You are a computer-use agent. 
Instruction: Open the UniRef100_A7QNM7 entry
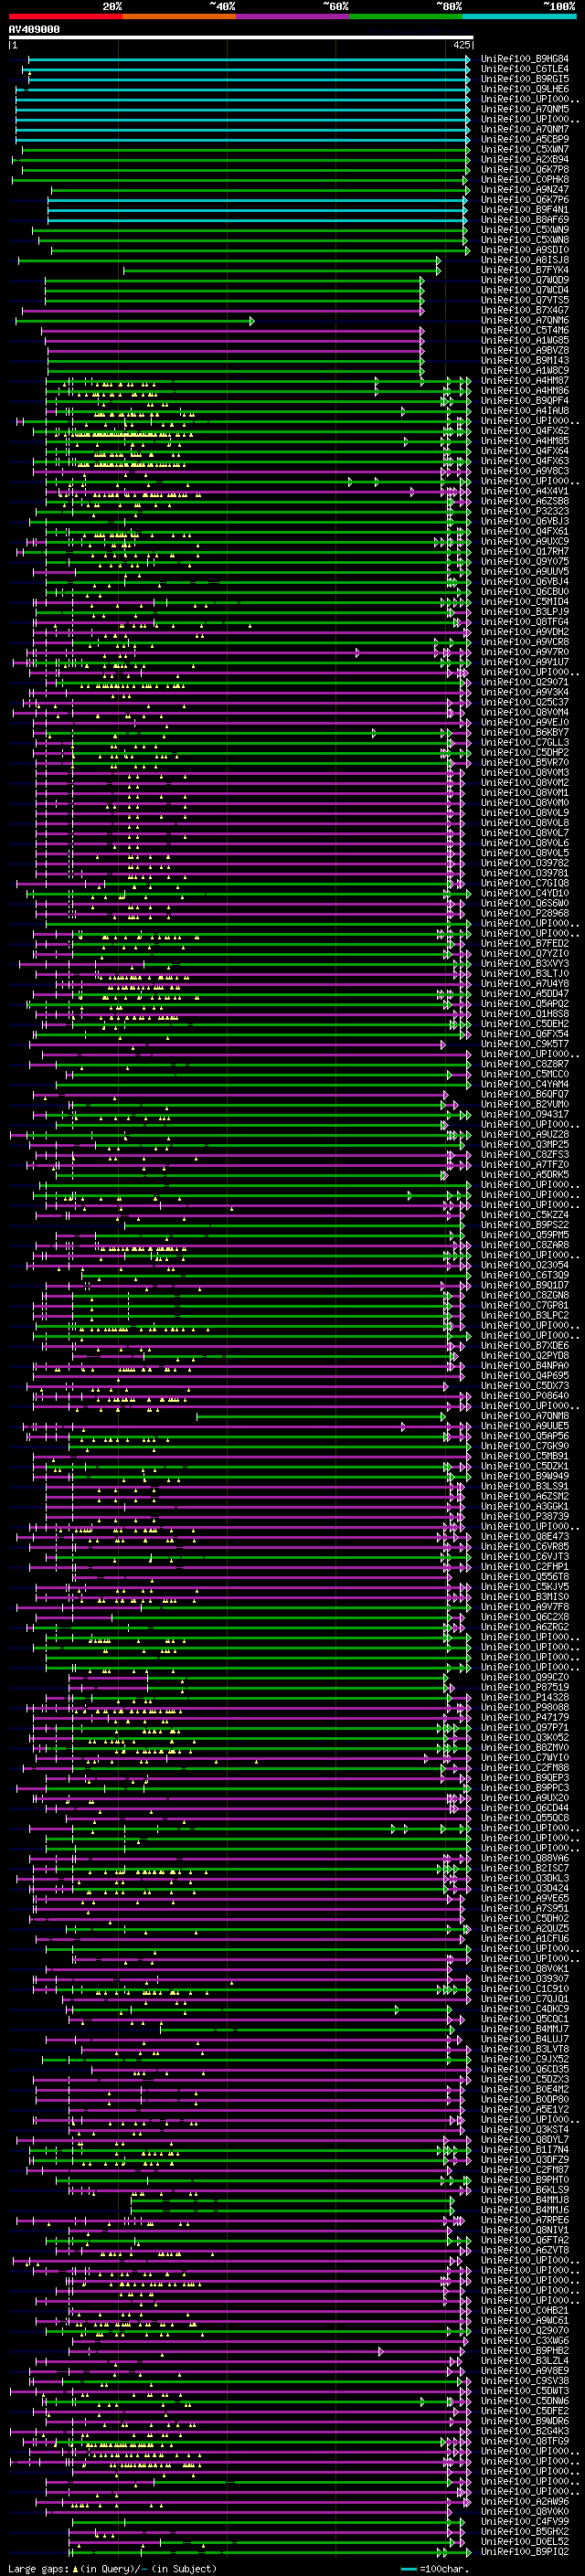coord(524,129)
